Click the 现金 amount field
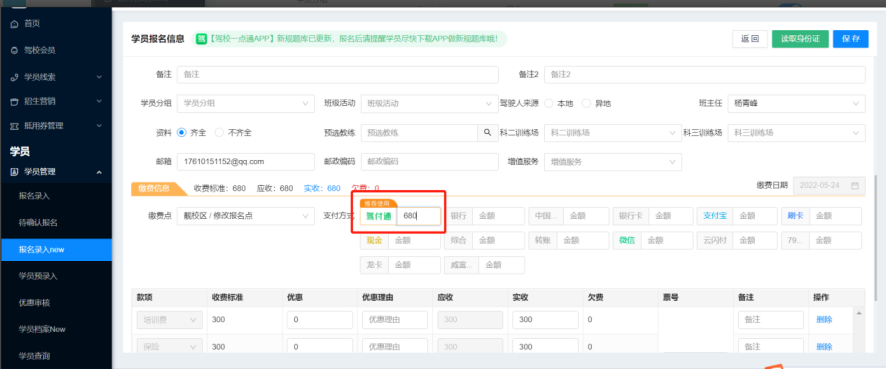 [x=414, y=240]
